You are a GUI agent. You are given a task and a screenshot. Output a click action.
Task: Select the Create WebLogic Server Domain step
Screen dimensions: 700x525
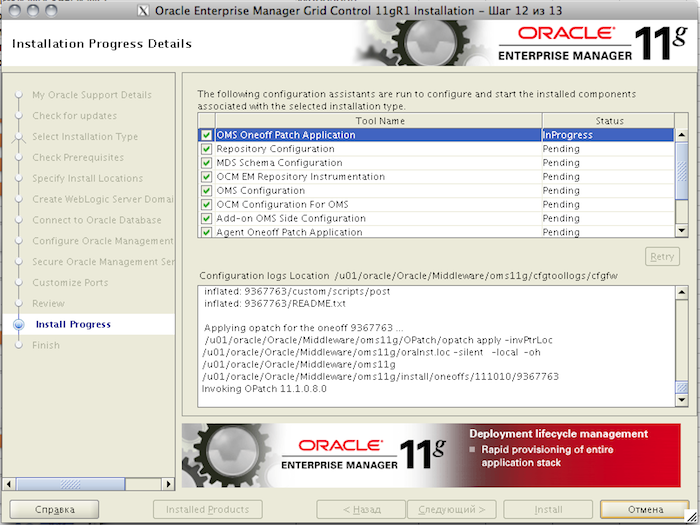103,199
